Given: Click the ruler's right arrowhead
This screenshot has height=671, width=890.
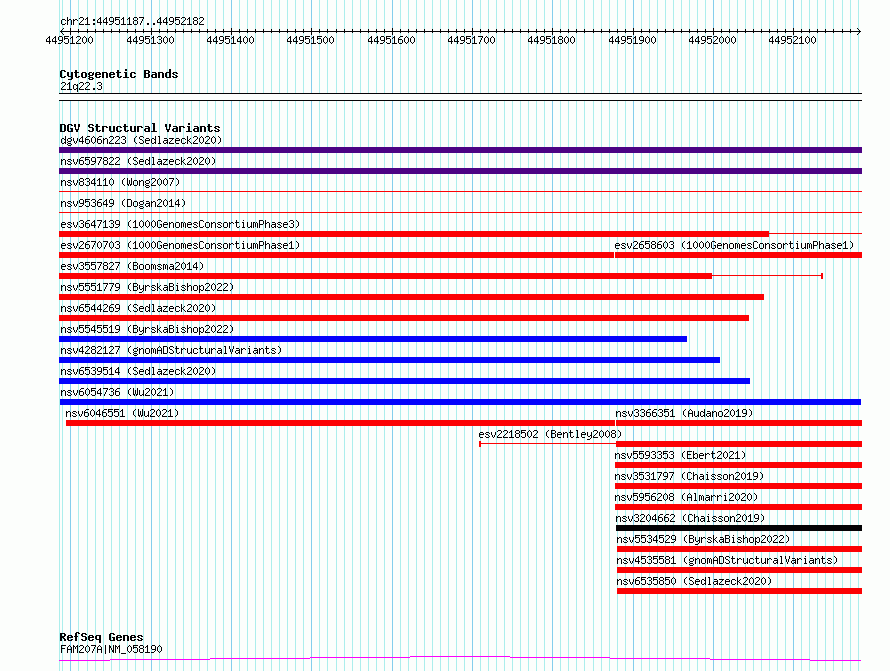Looking at the screenshot, I should point(859,31).
